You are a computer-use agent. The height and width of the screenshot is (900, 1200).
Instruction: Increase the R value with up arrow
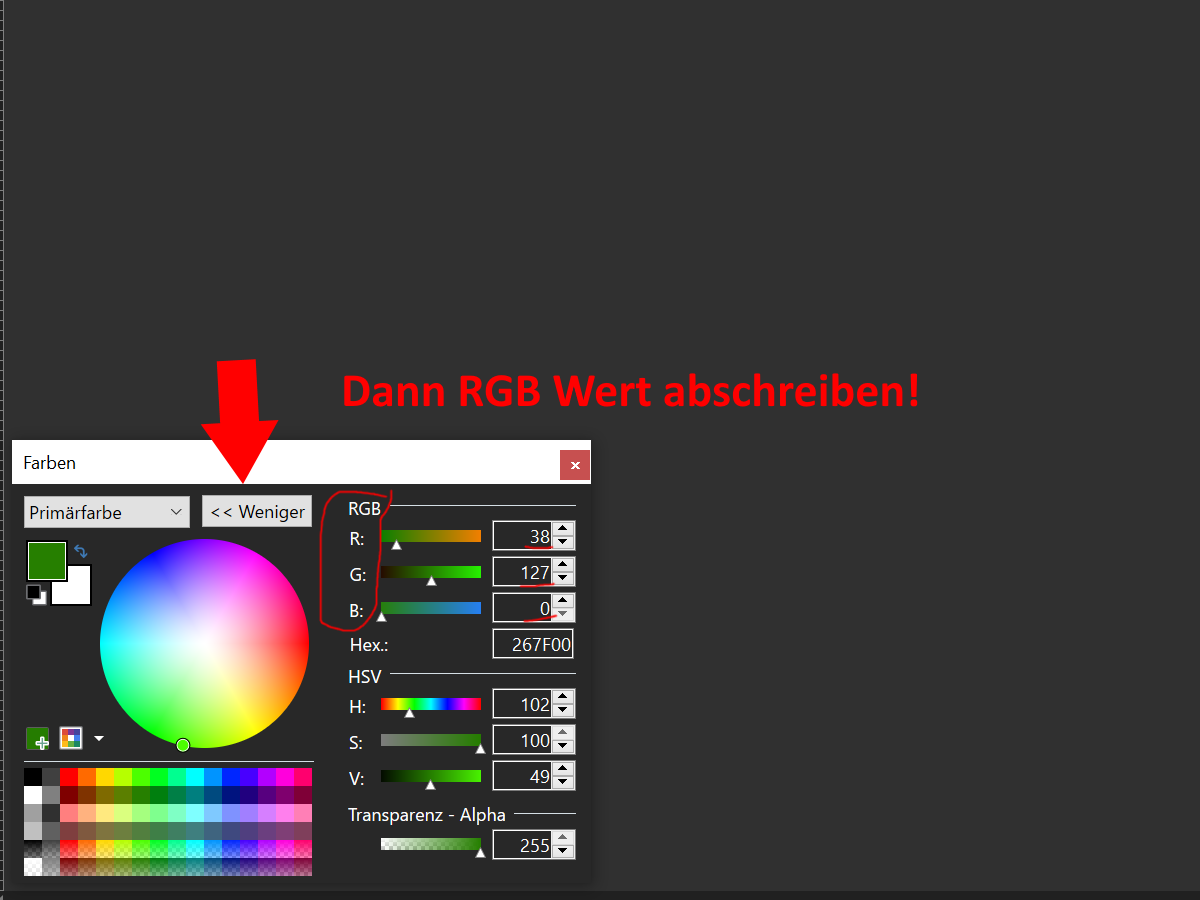(564, 529)
